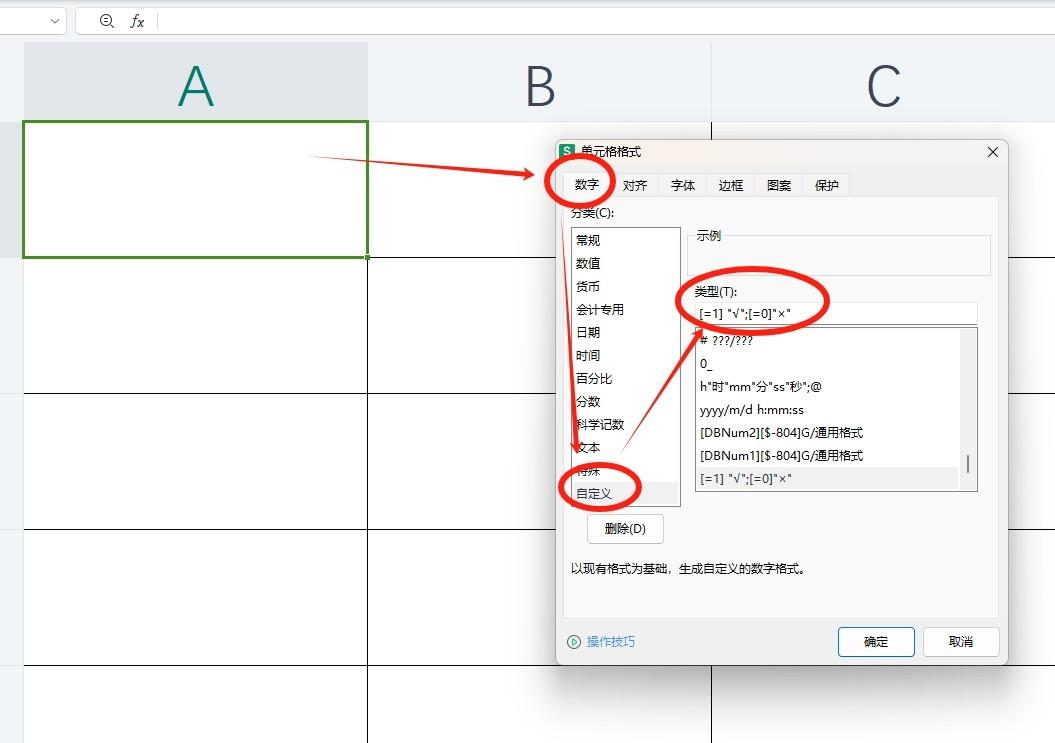The height and width of the screenshot is (743, 1055).
Task: Close the 单元格格式 dialog
Action: pos(992,152)
